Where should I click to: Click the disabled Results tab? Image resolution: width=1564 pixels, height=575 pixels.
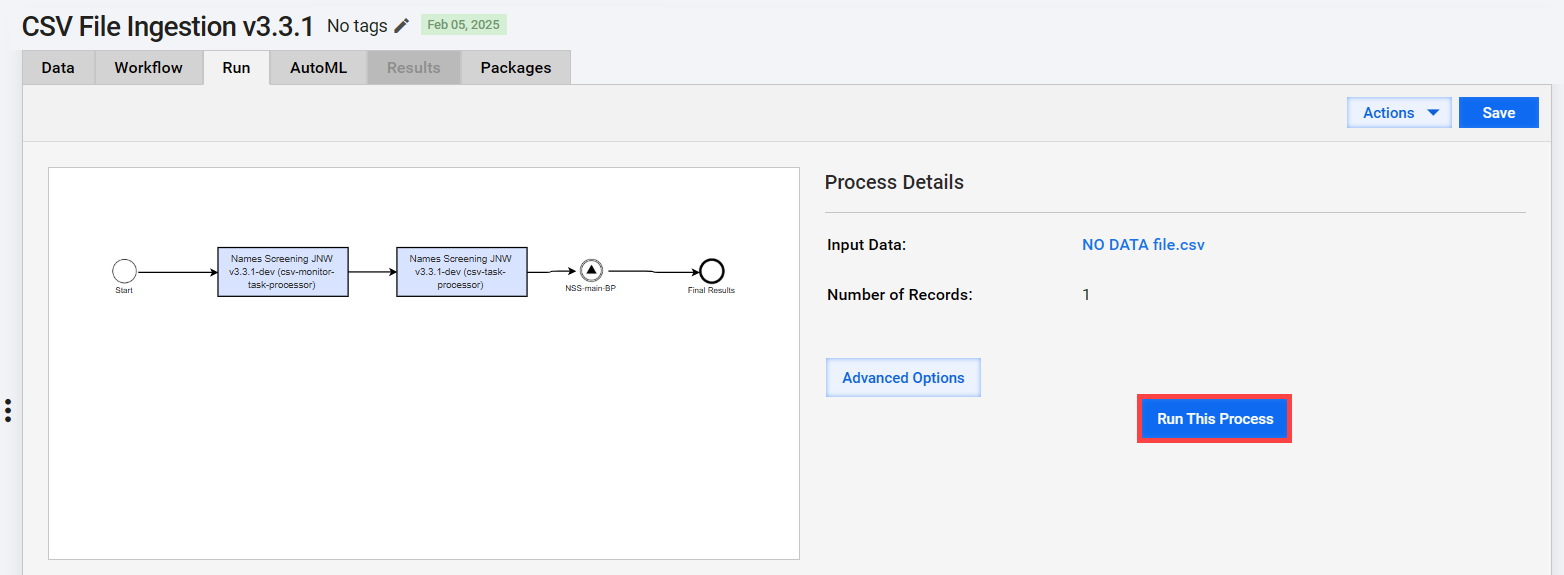click(414, 68)
